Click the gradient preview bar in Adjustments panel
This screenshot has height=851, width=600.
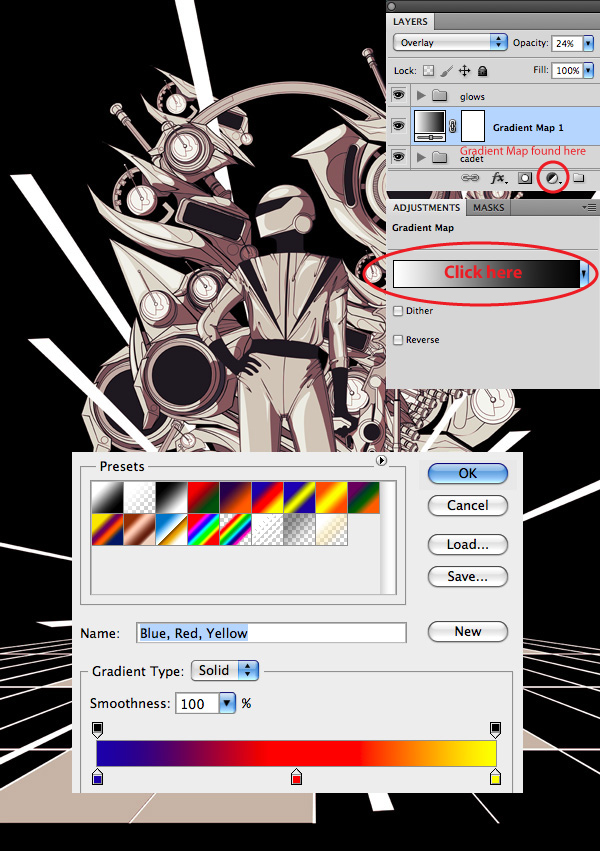[x=486, y=274]
